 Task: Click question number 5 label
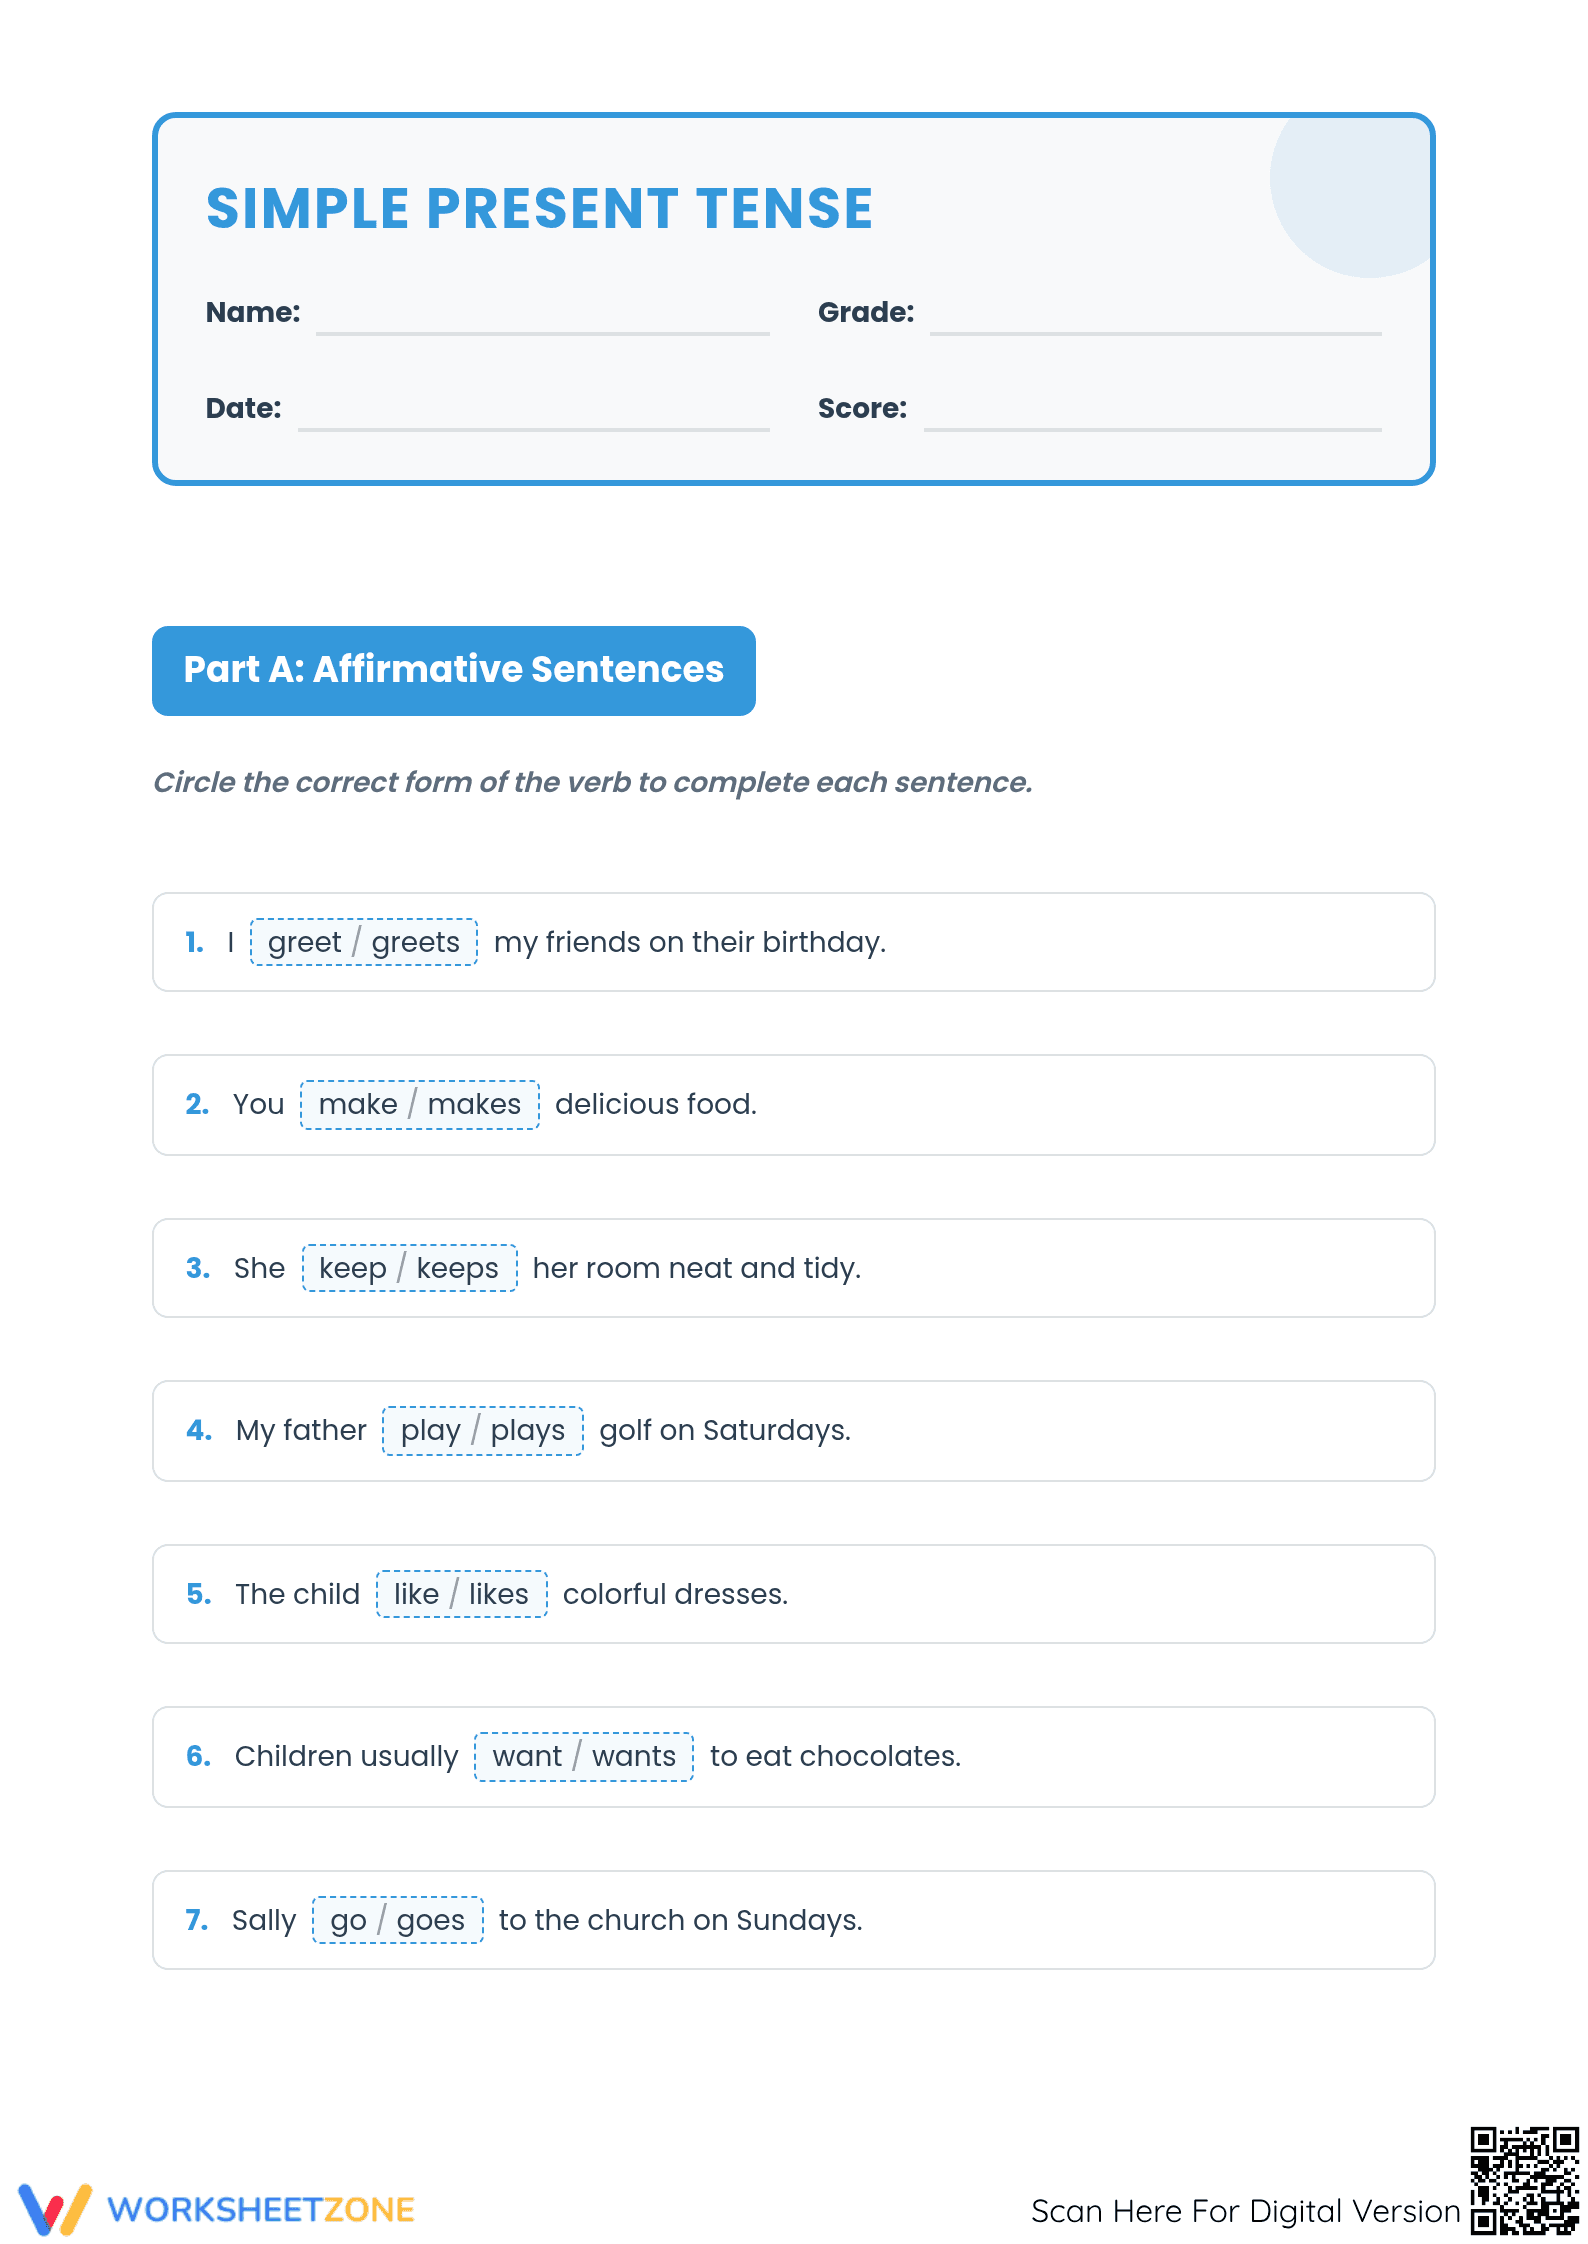198,1594
